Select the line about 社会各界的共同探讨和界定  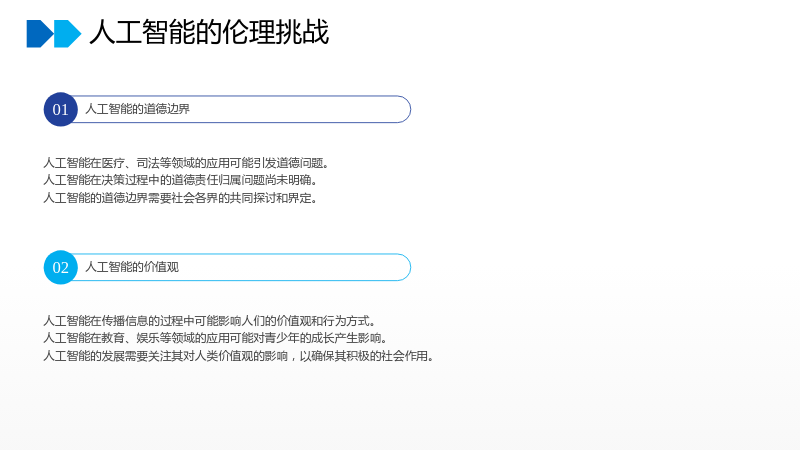click(181, 197)
